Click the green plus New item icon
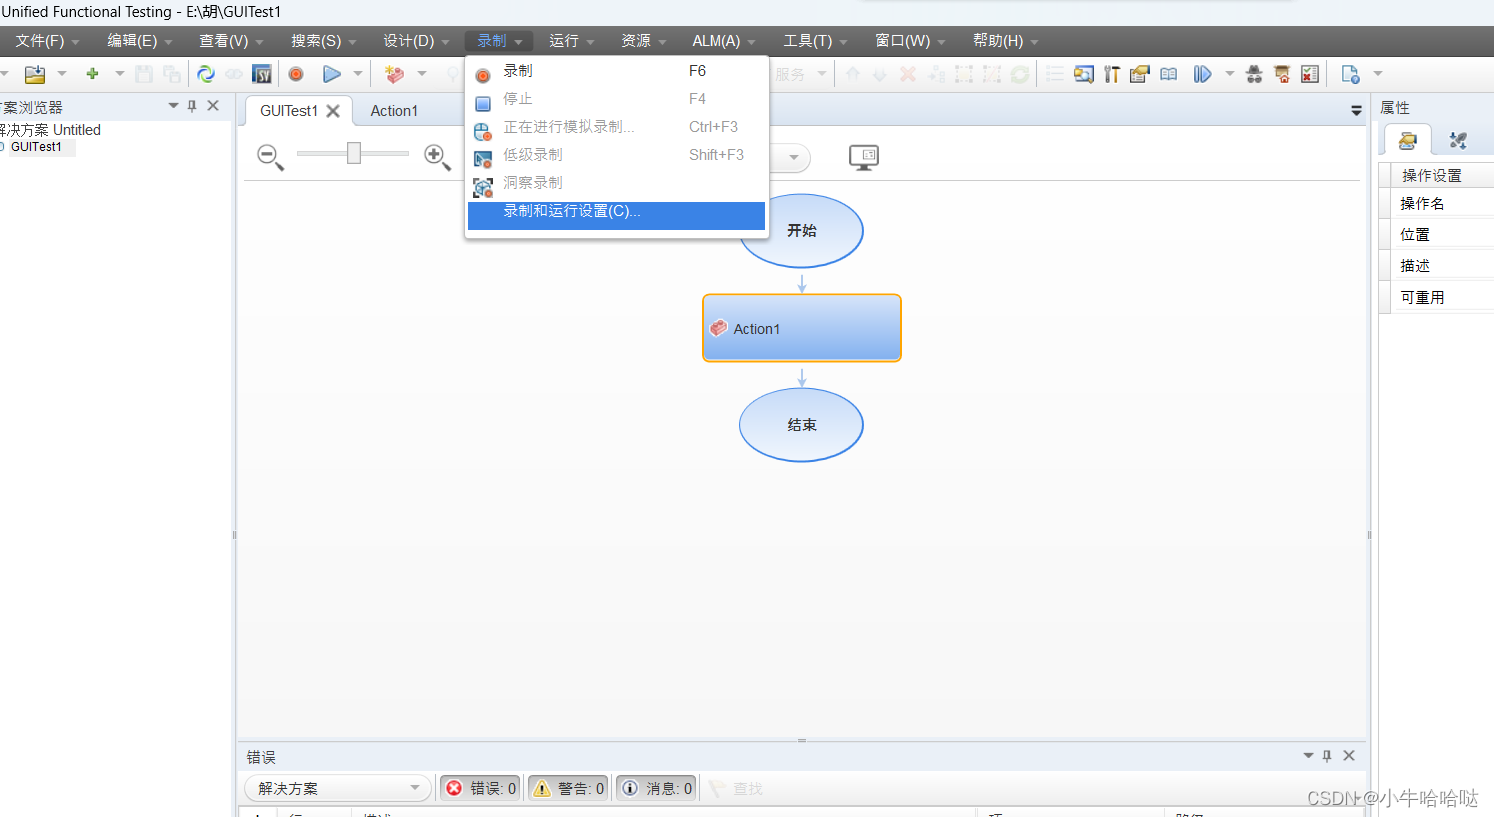 click(x=92, y=73)
